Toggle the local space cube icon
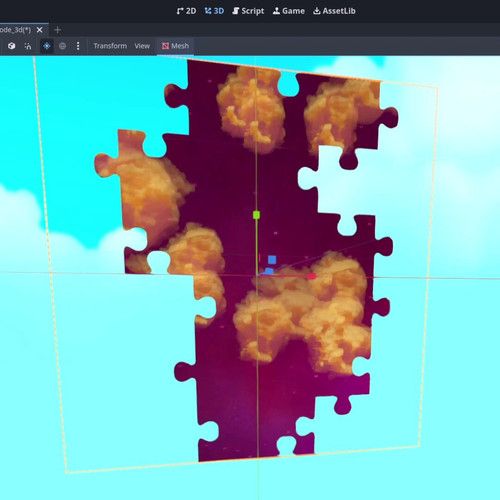Image resolution: width=500 pixels, height=500 pixels. coord(12,46)
